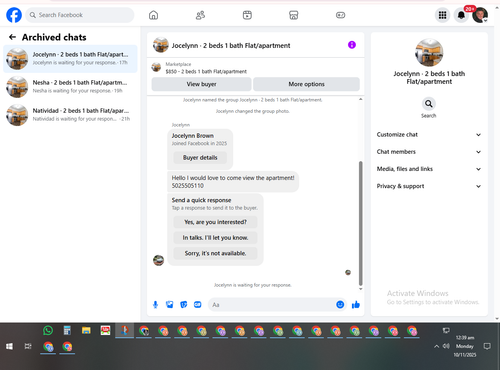Click the voice clip microphone icon
This screenshot has height=370, width=500.
[x=155, y=305]
